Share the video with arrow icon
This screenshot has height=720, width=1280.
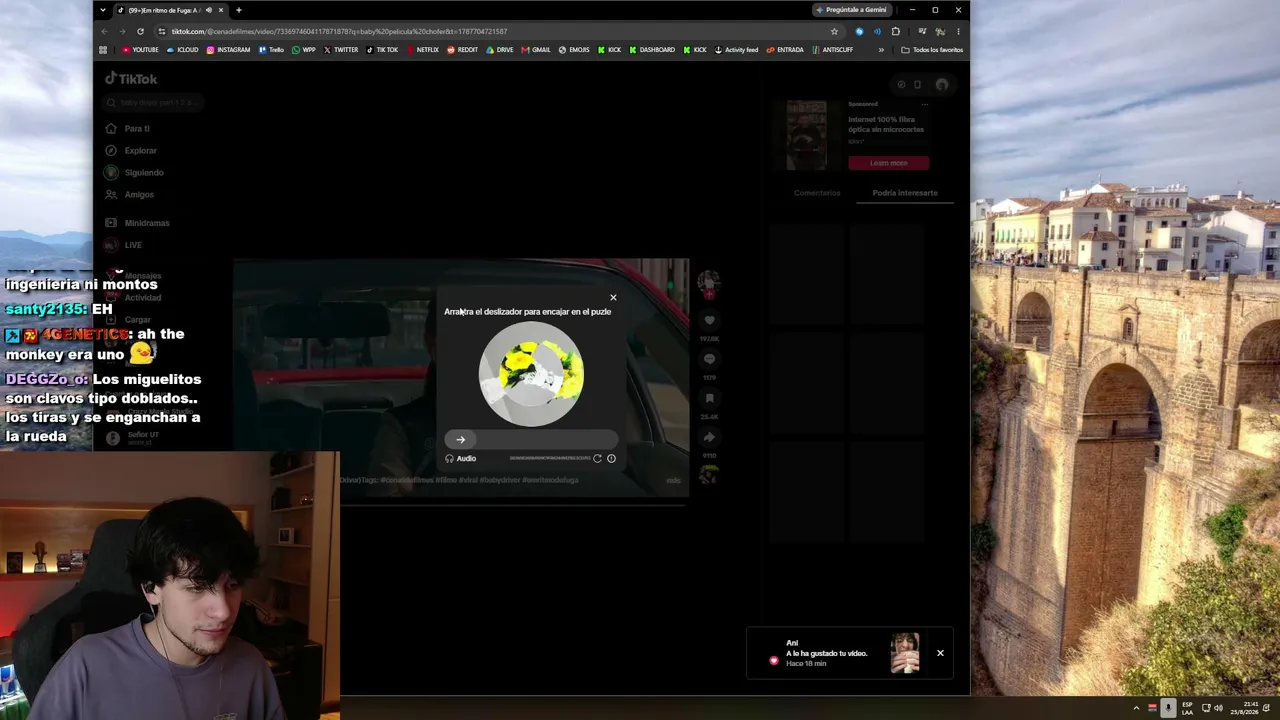[709, 437]
